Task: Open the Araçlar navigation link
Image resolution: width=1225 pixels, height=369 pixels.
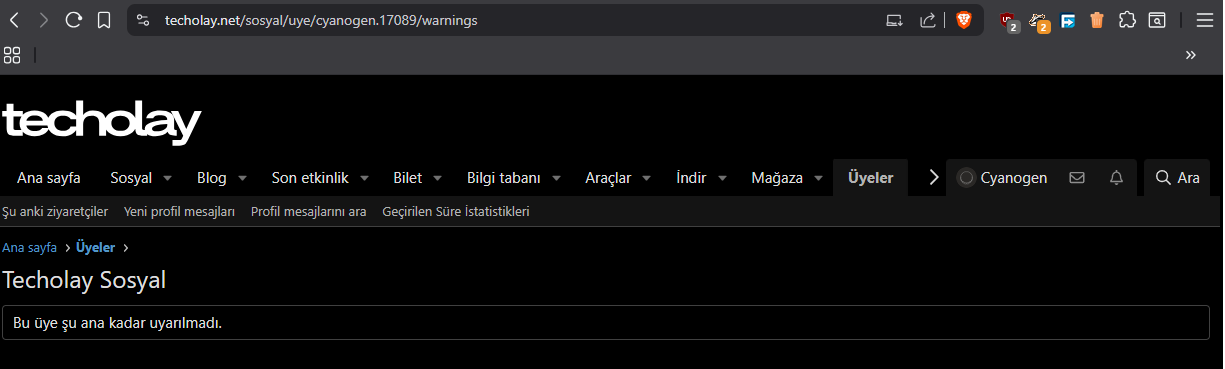Action: tap(608, 178)
